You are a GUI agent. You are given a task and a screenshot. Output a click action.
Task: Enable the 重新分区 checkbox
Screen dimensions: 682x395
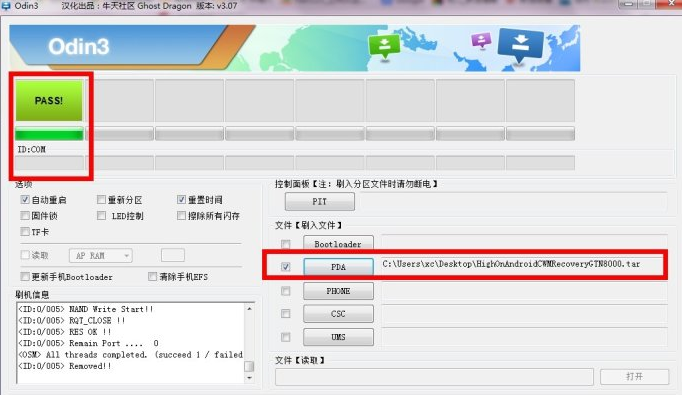[x=101, y=200]
